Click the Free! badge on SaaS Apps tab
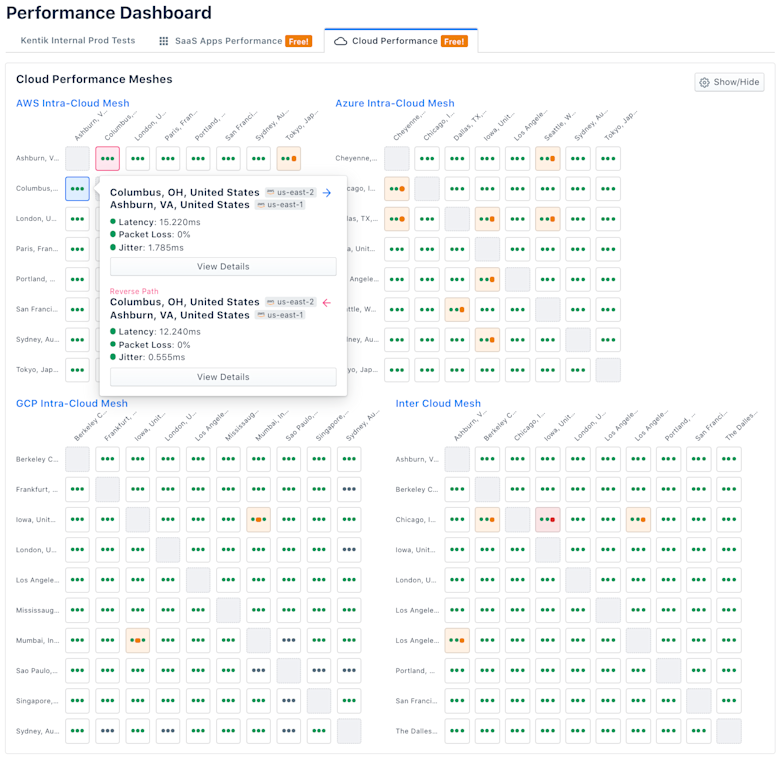The height and width of the screenshot is (759, 780). 298,41
